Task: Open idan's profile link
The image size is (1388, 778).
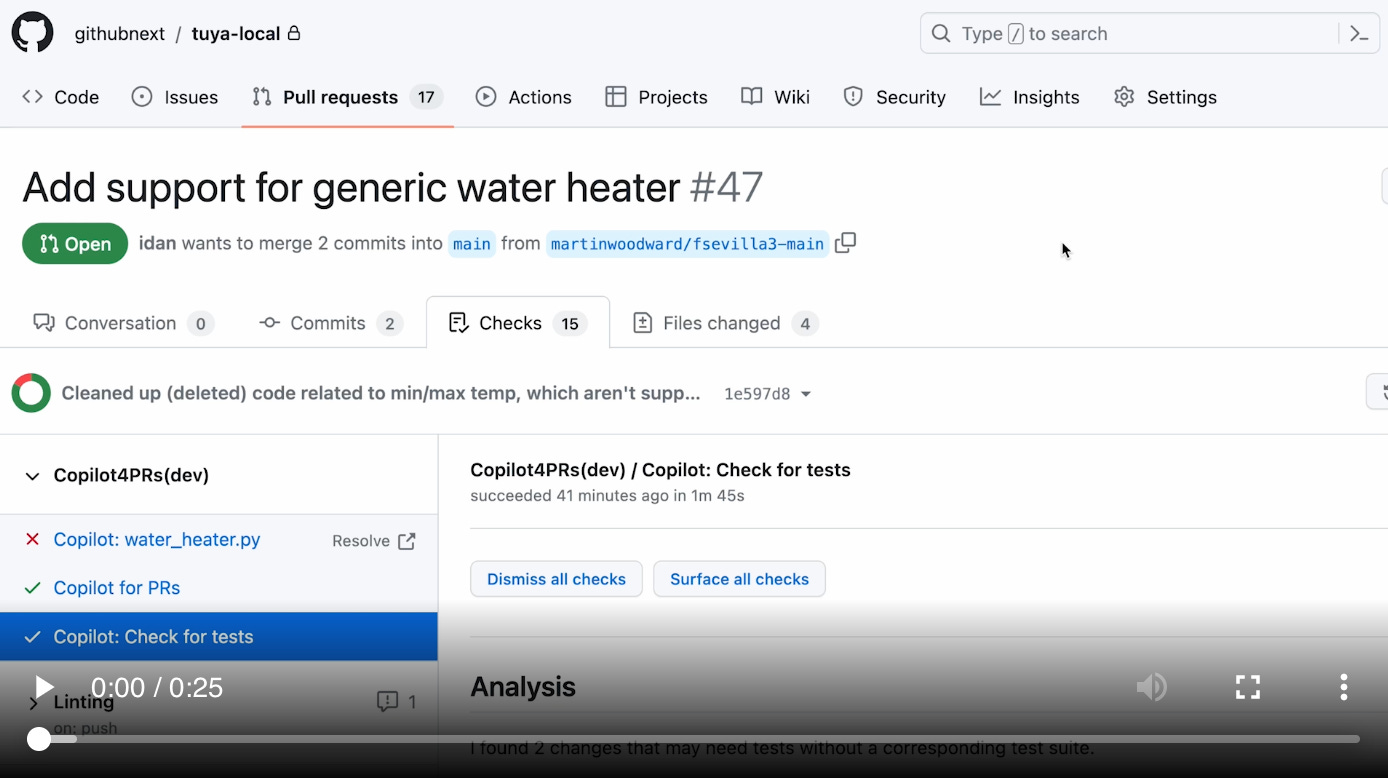Action: click(157, 243)
